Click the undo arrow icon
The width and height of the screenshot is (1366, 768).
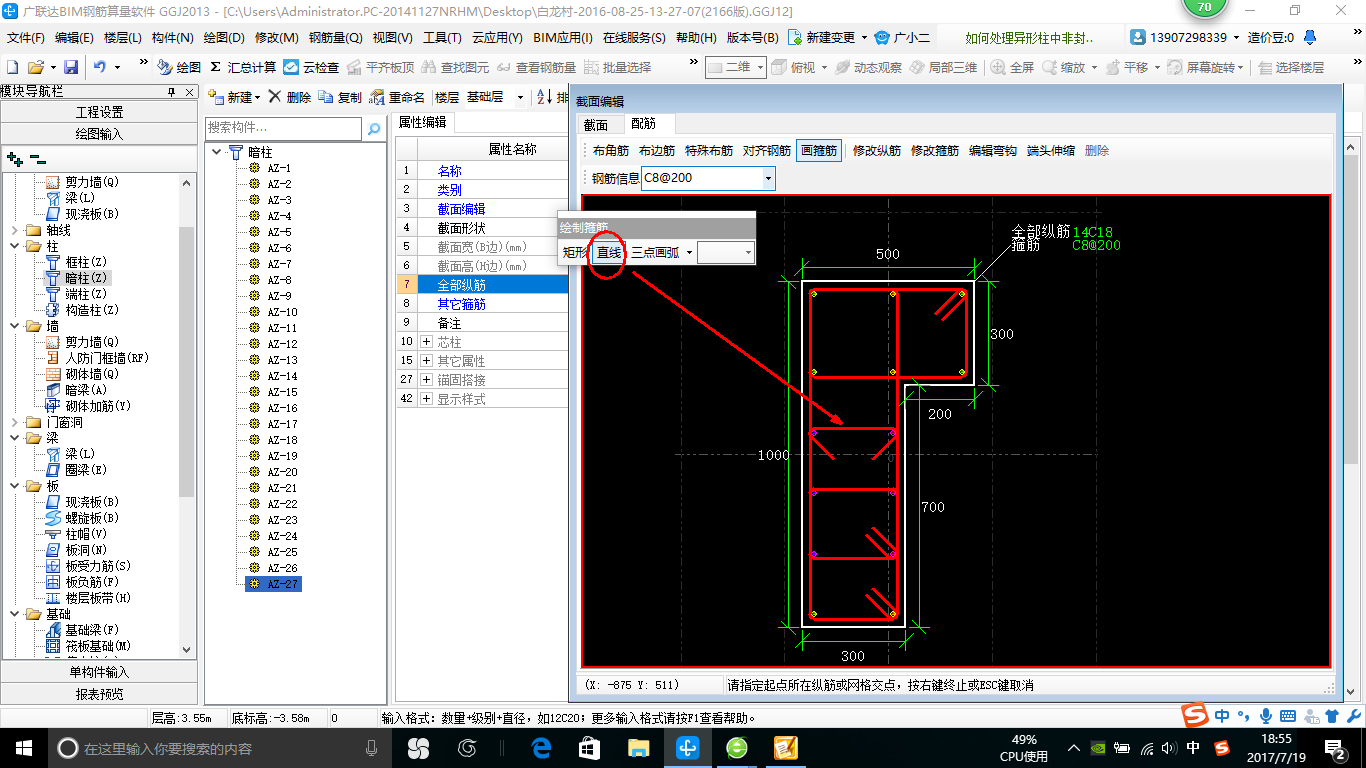[x=100, y=67]
